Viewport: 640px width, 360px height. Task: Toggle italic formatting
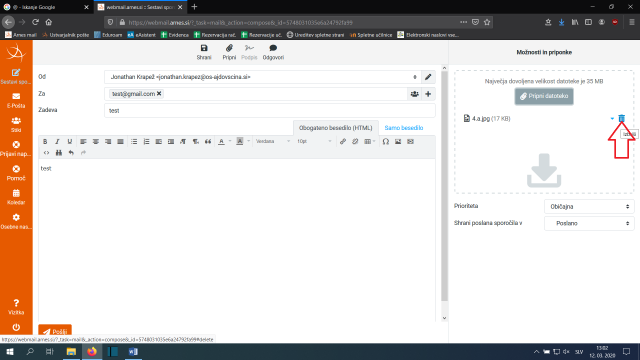pos(57,141)
